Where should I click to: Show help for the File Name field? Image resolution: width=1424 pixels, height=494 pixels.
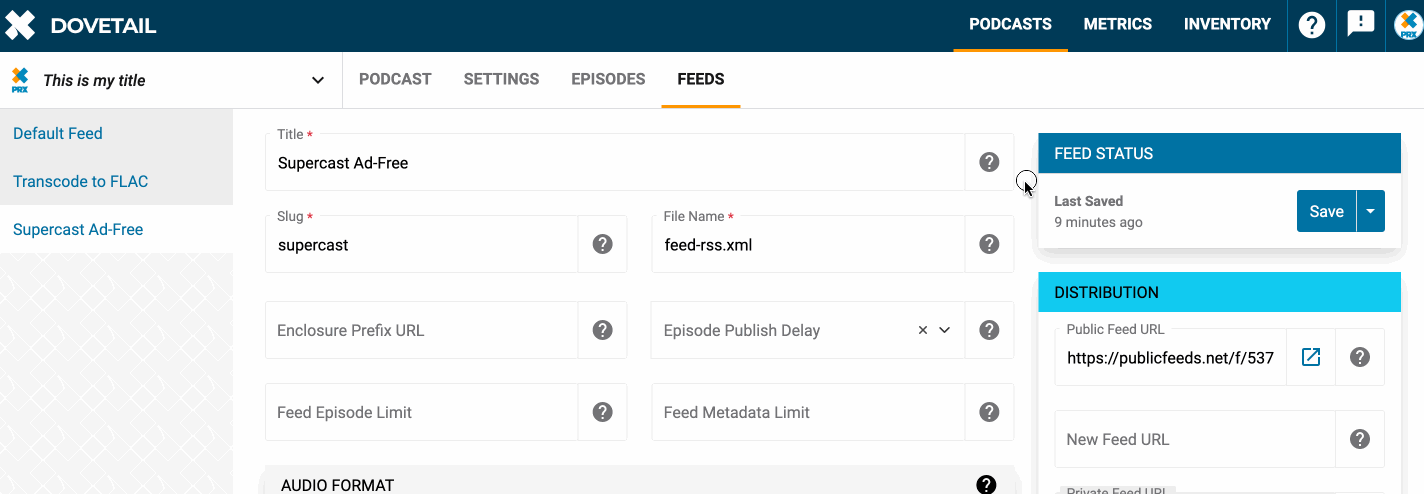click(x=989, y=244)
